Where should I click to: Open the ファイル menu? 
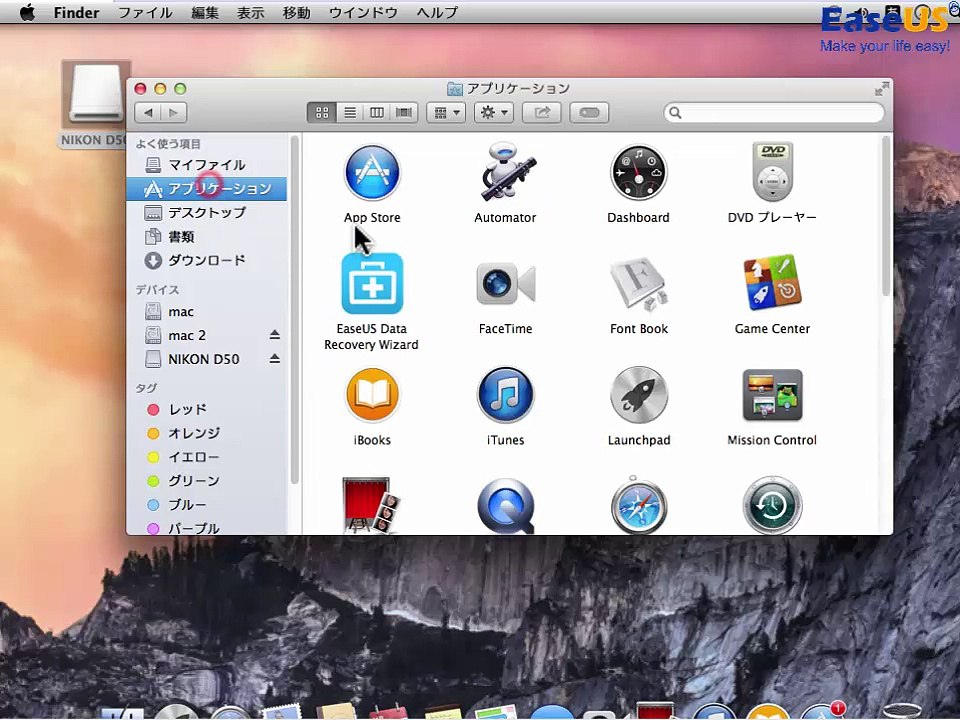click(145, 13)
